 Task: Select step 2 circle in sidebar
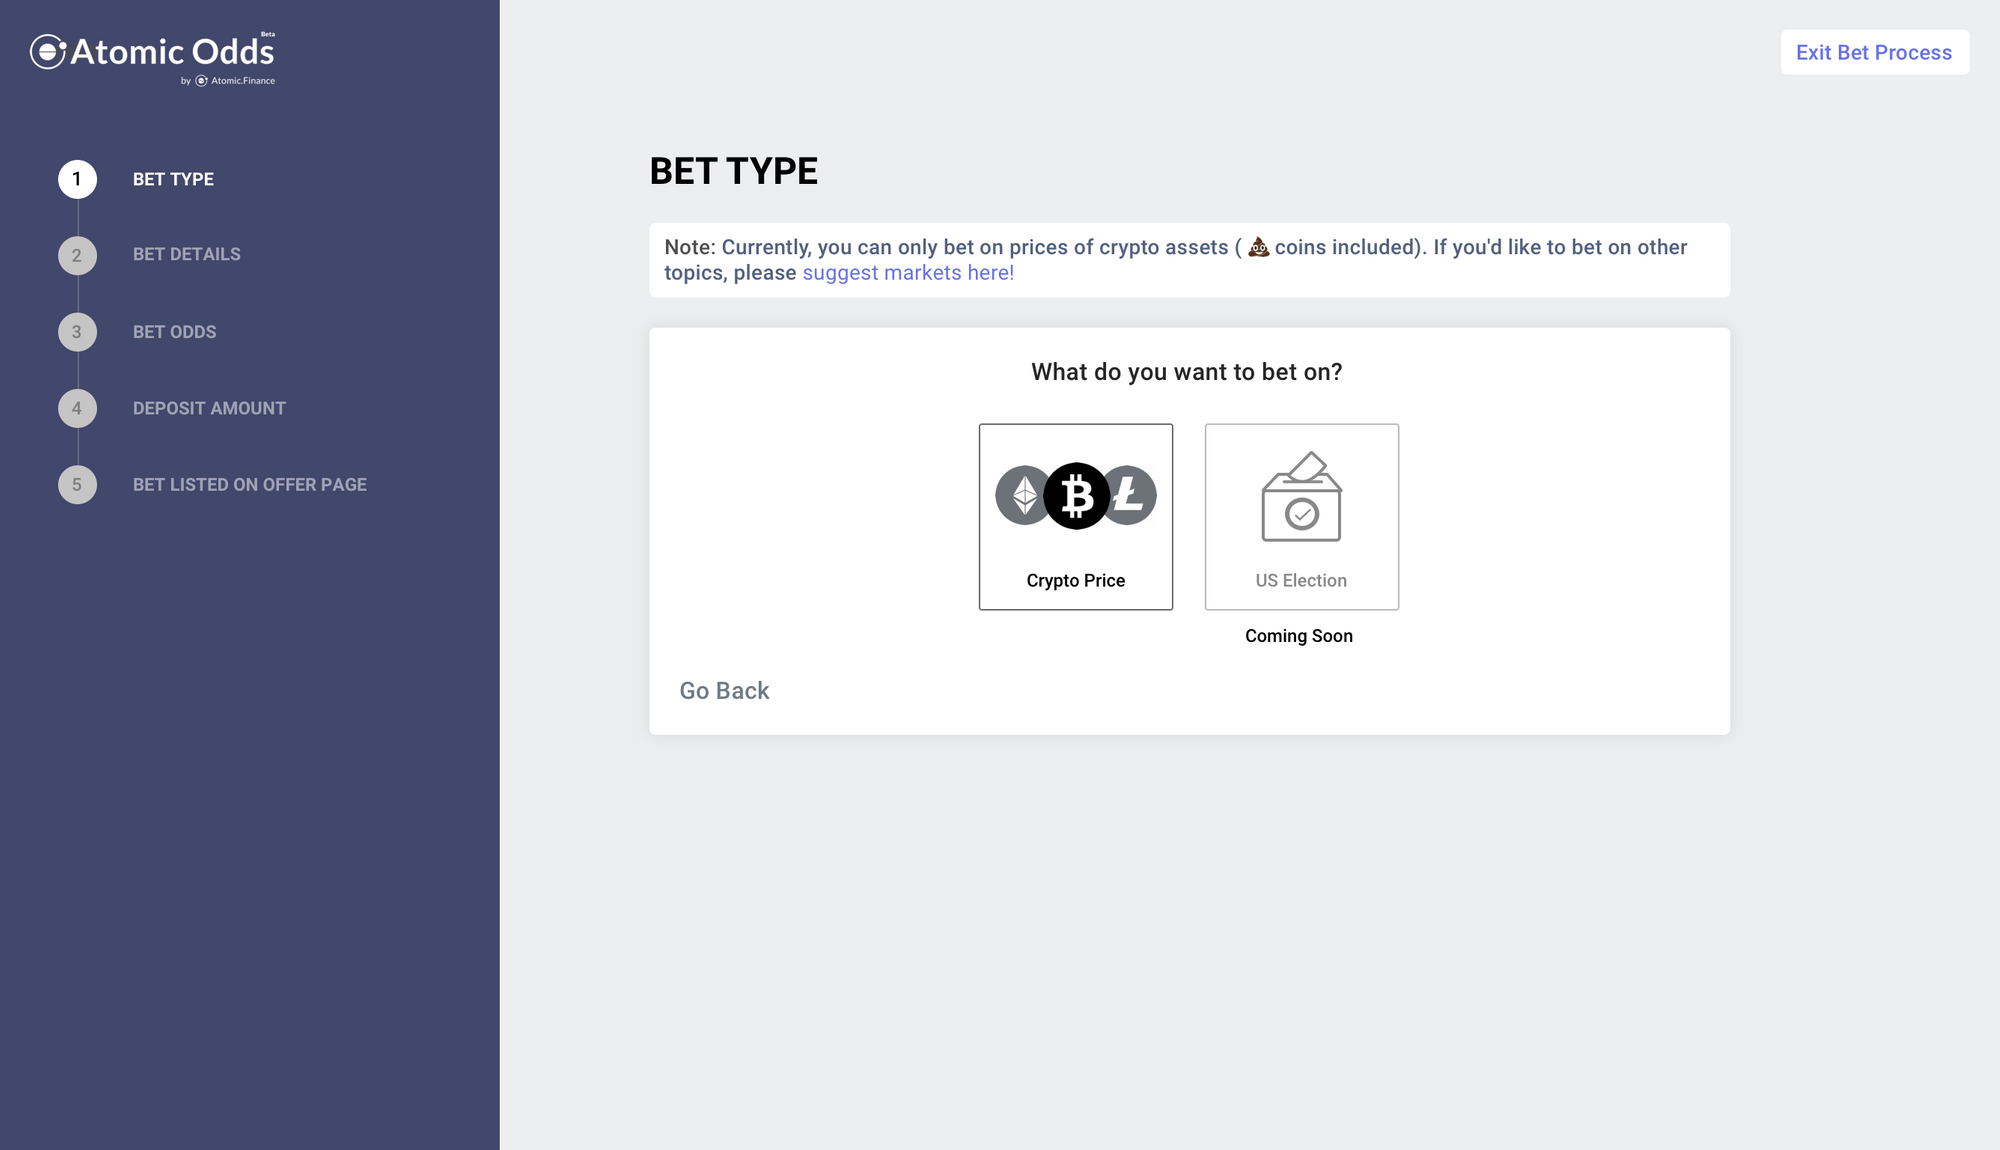click(77, 256)
